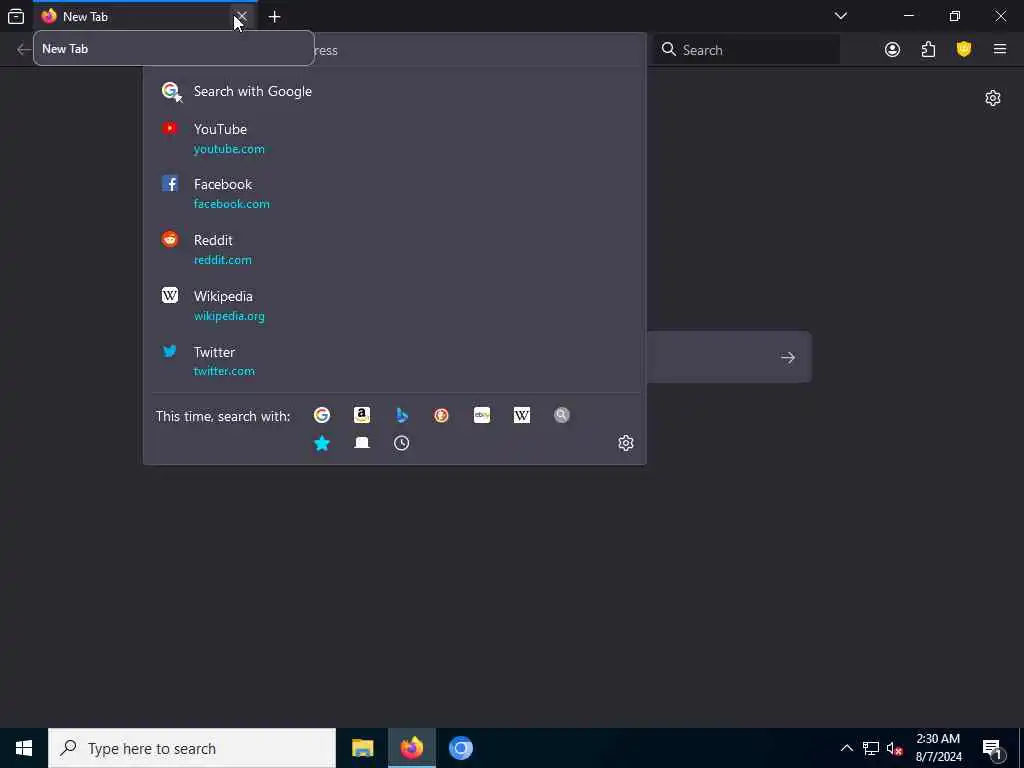Choose YouTube suggestion
The image size is (1024, 768).
pos(394,138)
